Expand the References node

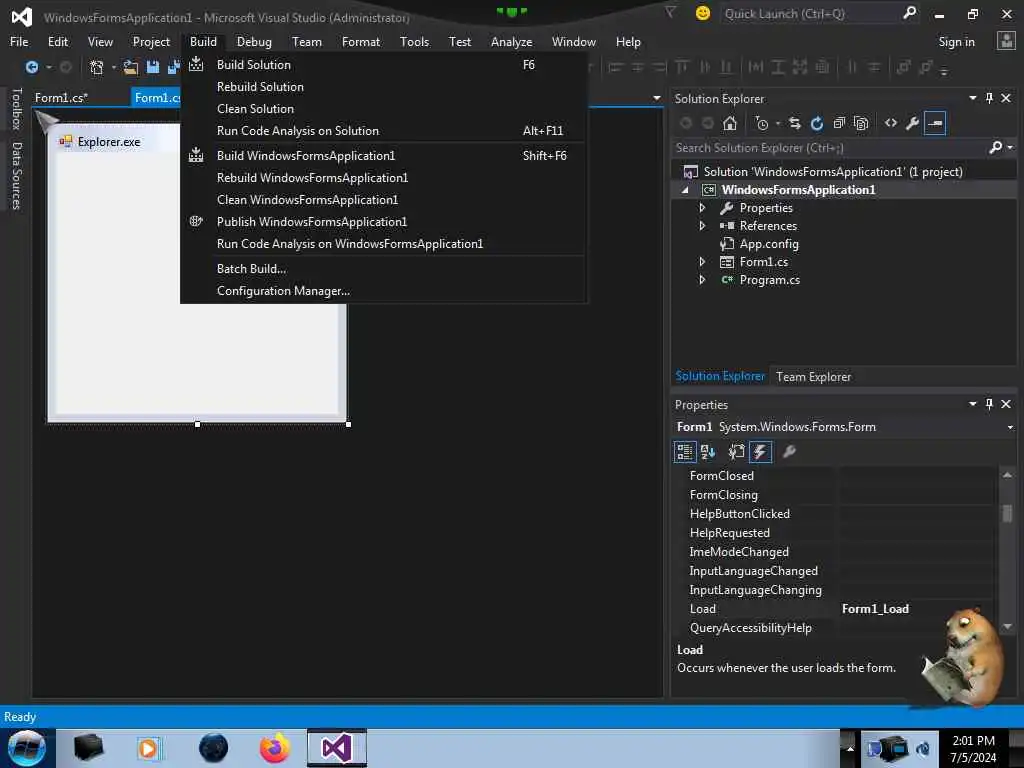click(x=702, y=226)
